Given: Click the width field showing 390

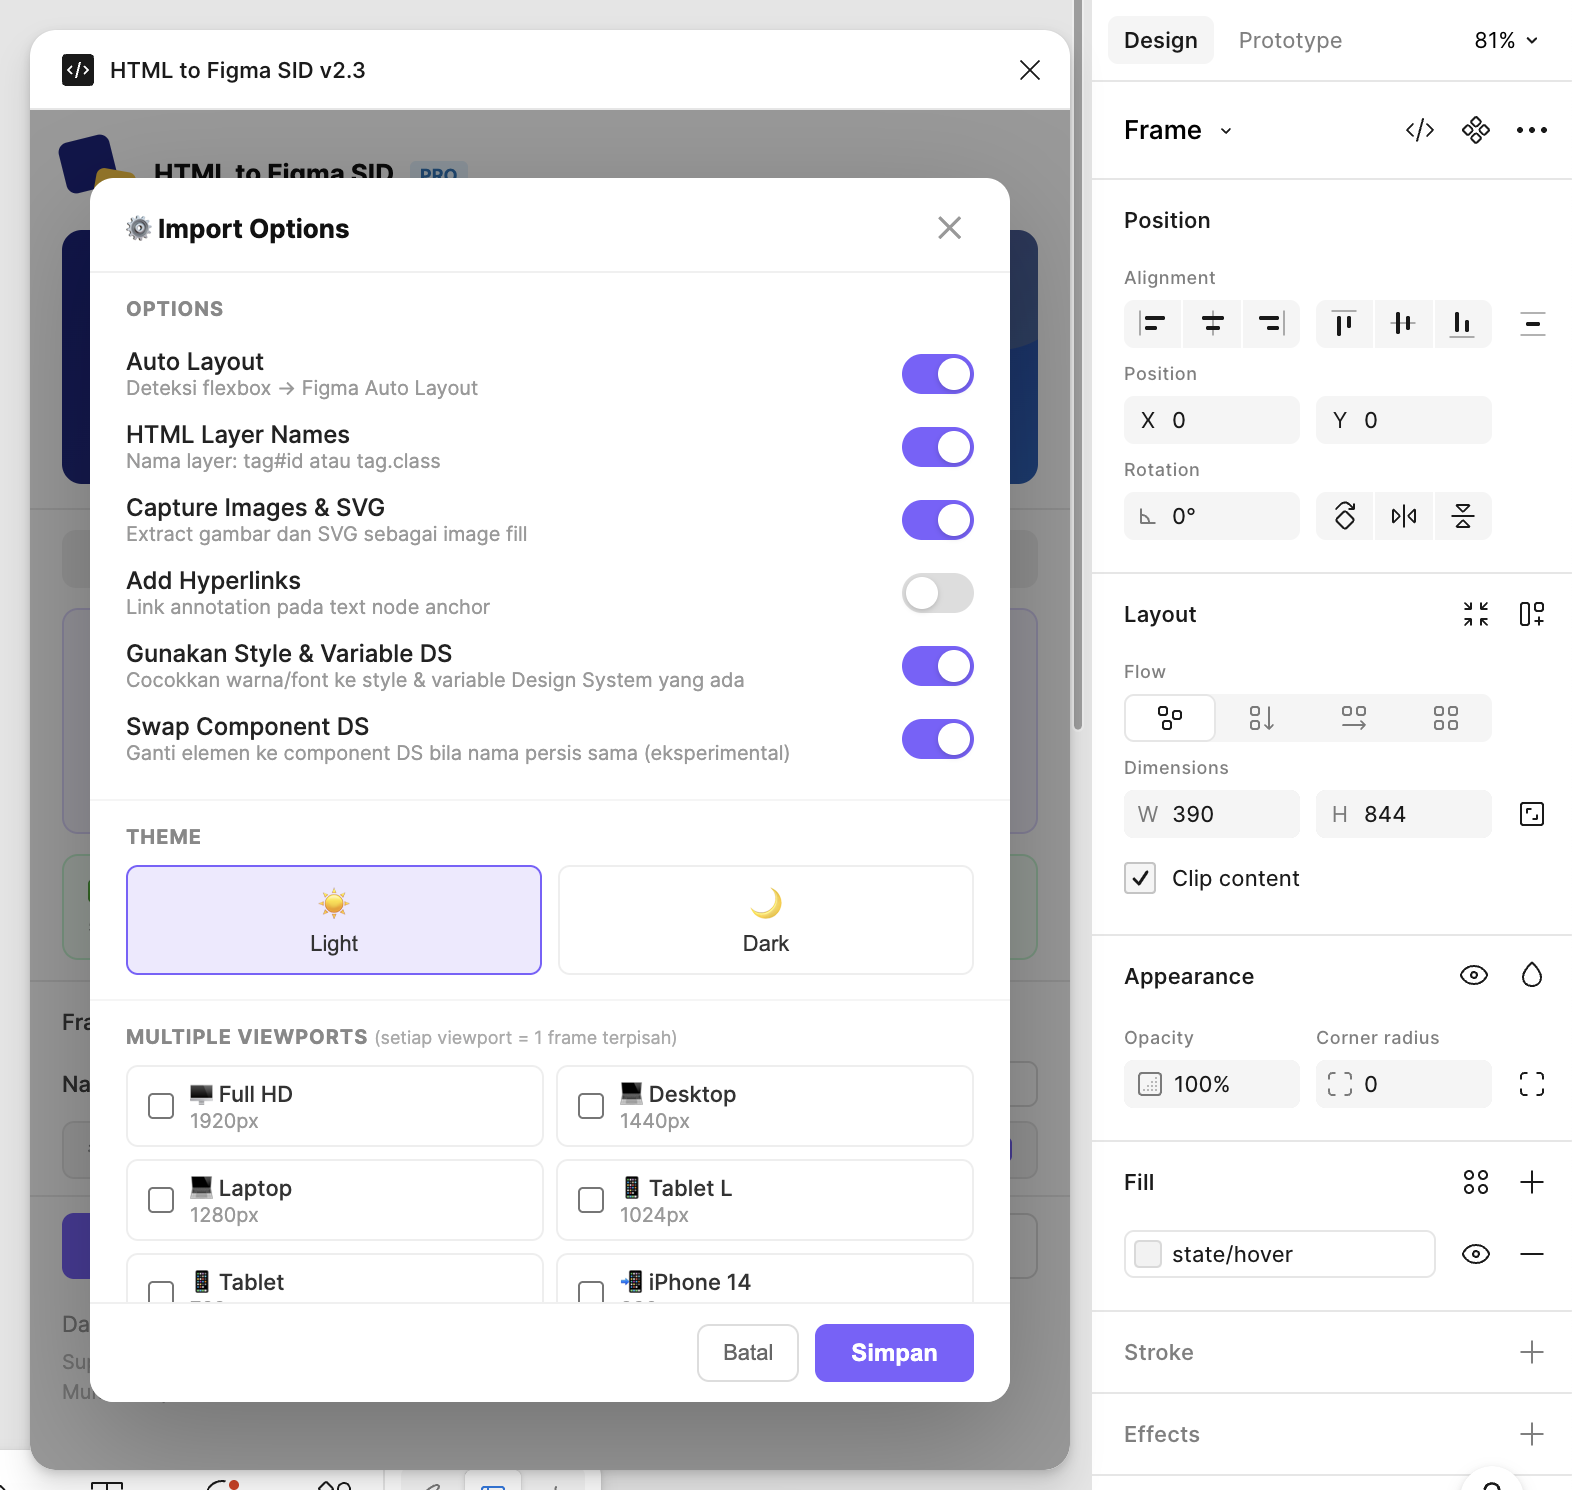Looking at the screenshot, I should coord(1212,814).
